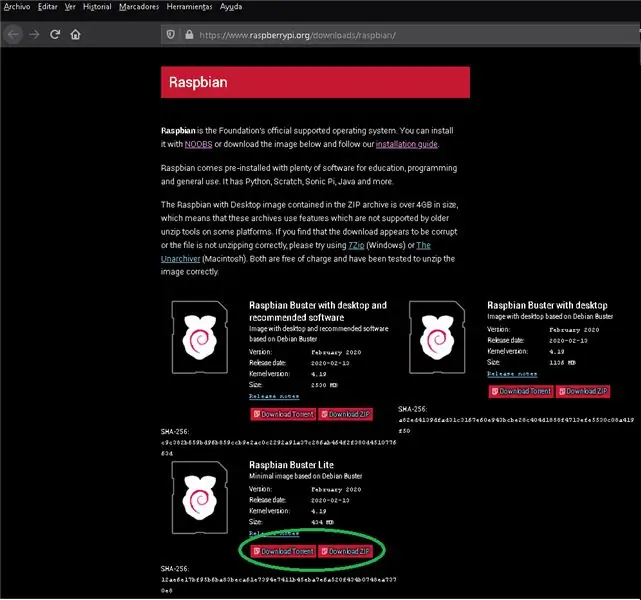Click SD card image of recommended software edition

[x=199, y=337]
